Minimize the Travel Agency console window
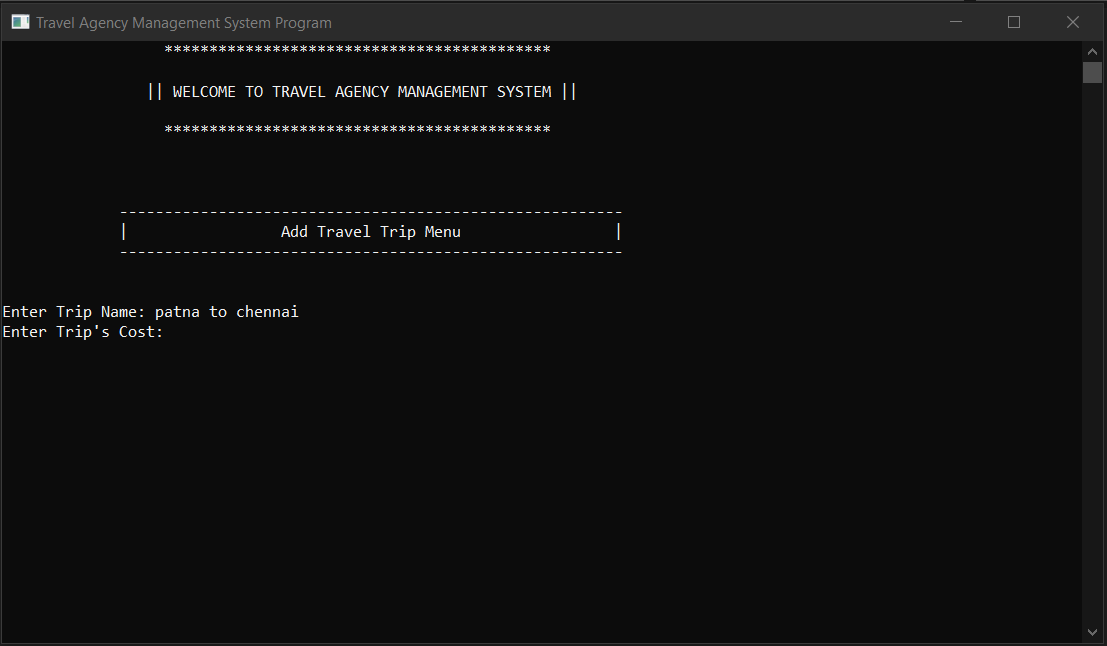 [956, 22]
